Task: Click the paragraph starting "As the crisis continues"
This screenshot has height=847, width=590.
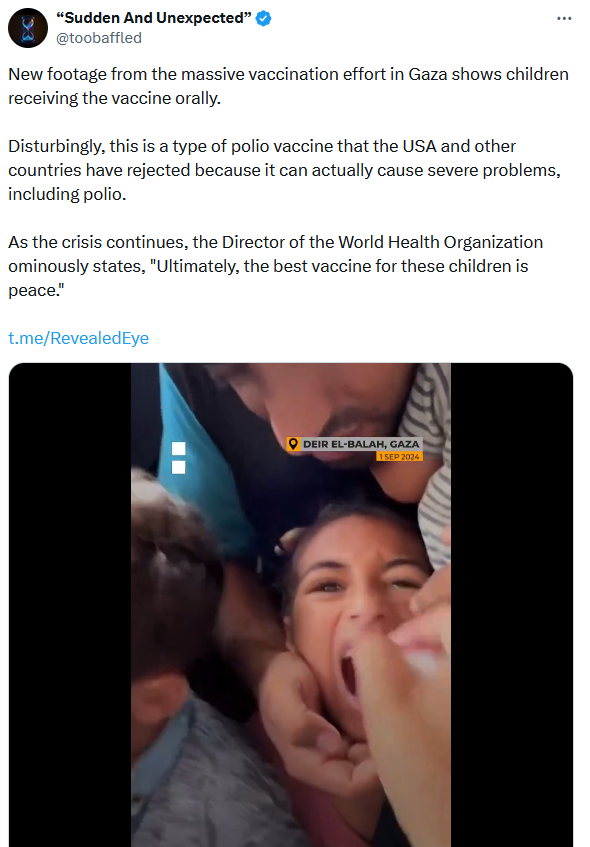Action: click(x=276, y=266)
